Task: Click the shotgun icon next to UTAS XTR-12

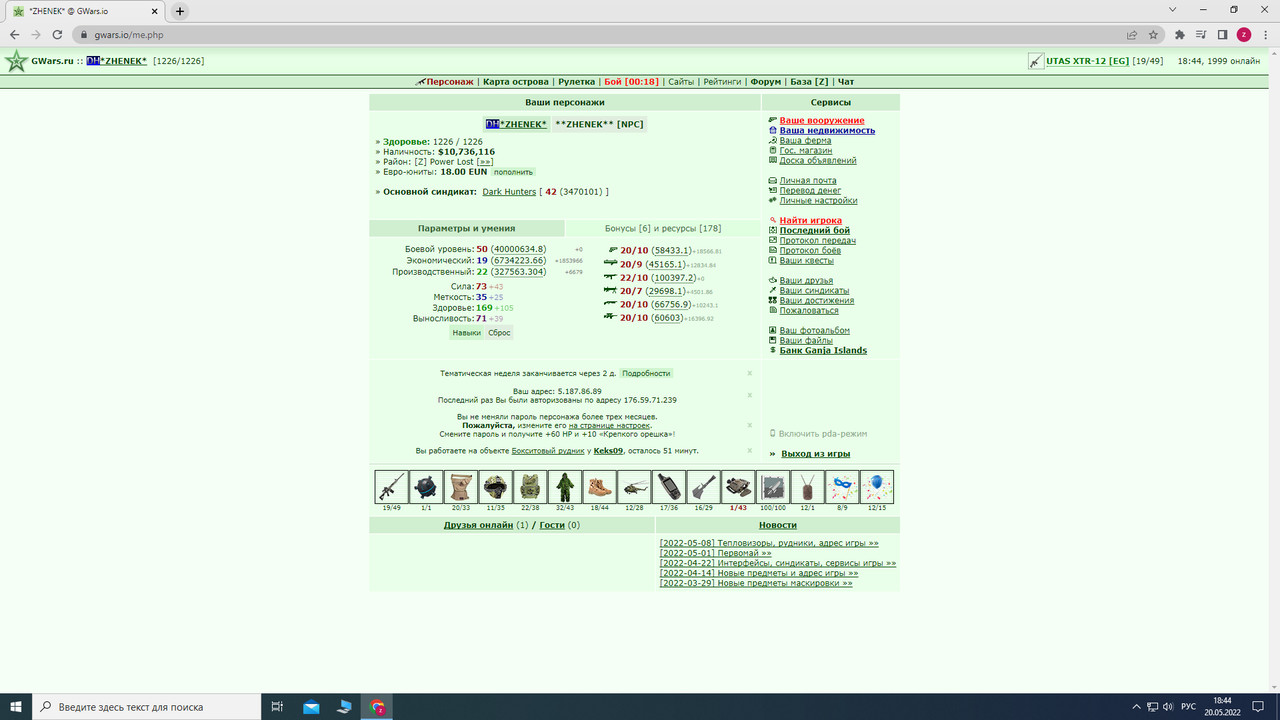Action: (1036, 61)
